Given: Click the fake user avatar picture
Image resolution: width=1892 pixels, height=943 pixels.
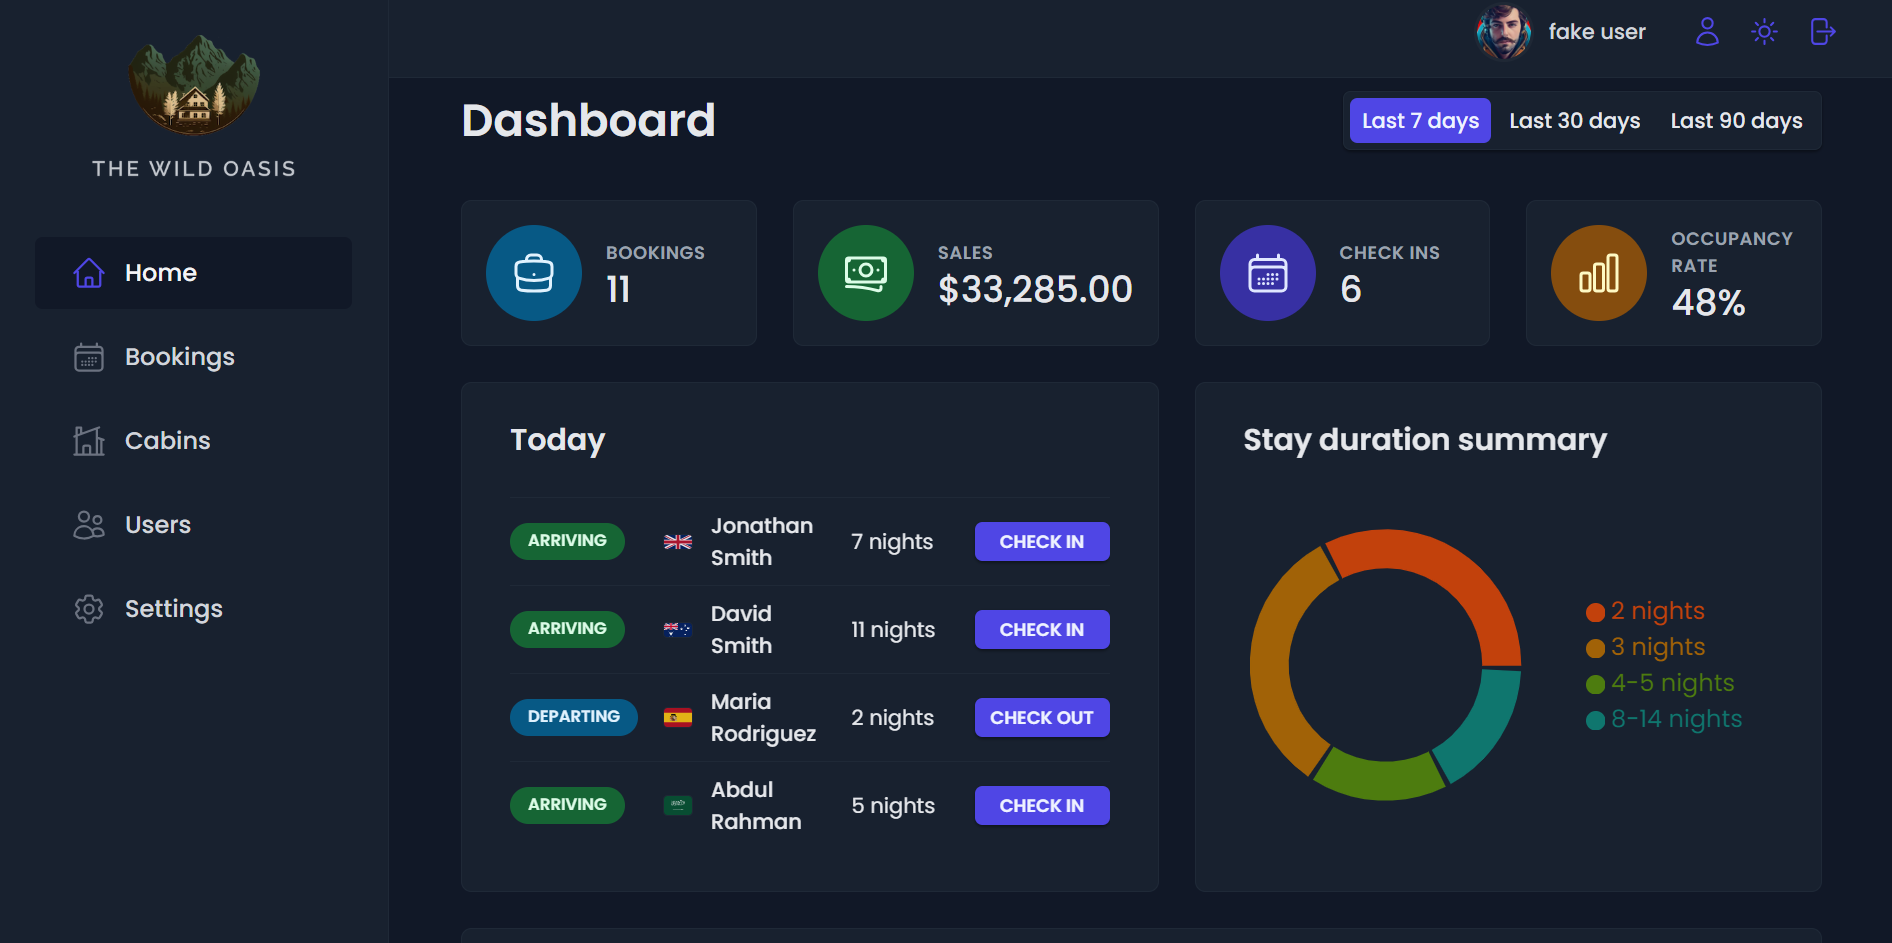Looking at the screenshot, I should (x=1503, y=32).
